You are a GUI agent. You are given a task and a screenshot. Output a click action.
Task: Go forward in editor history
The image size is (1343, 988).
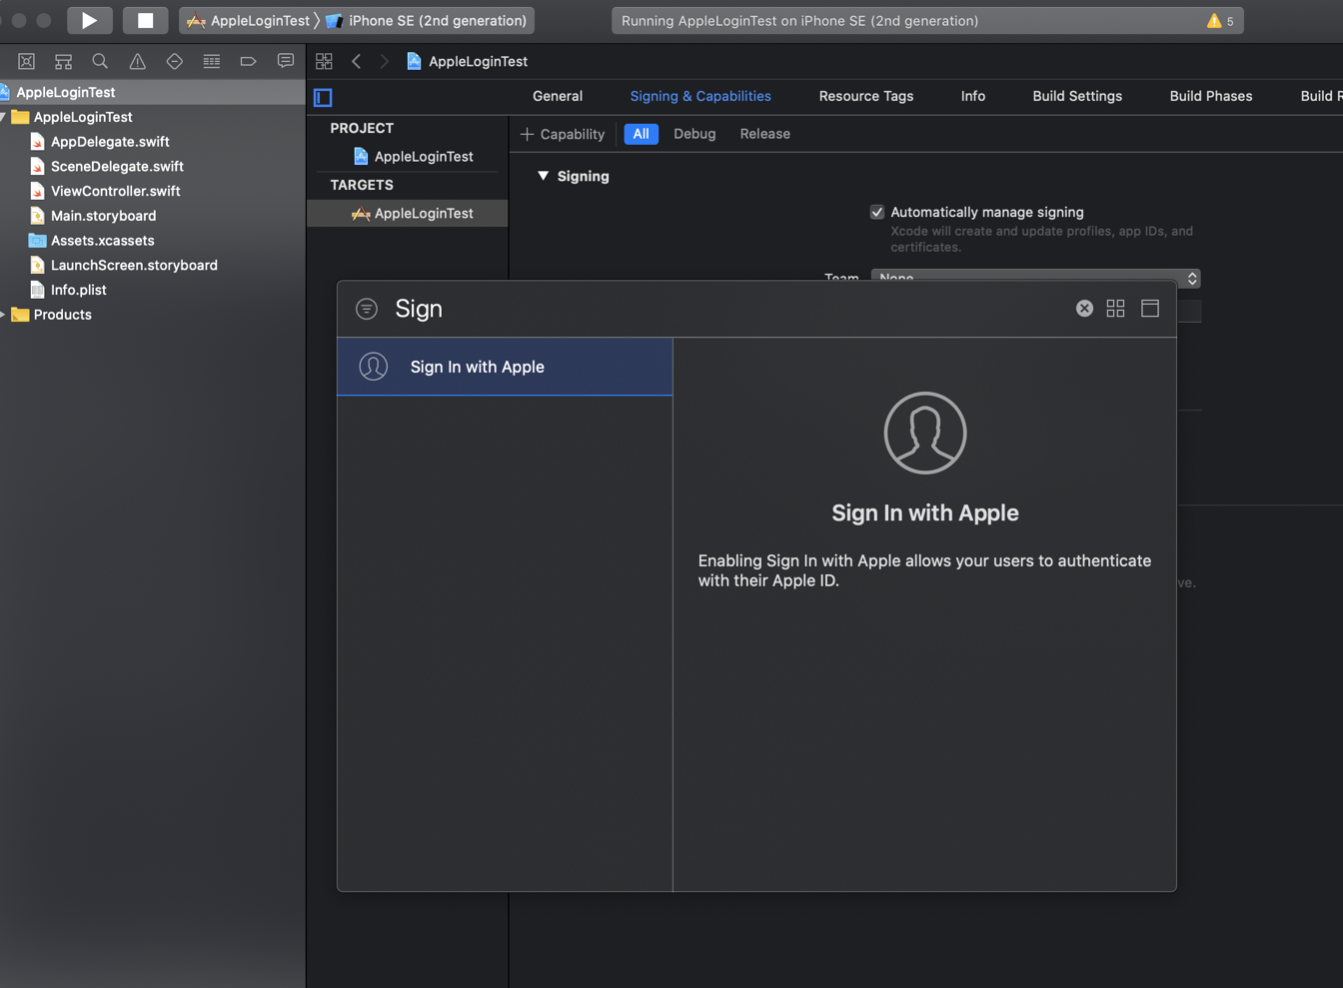384,61
